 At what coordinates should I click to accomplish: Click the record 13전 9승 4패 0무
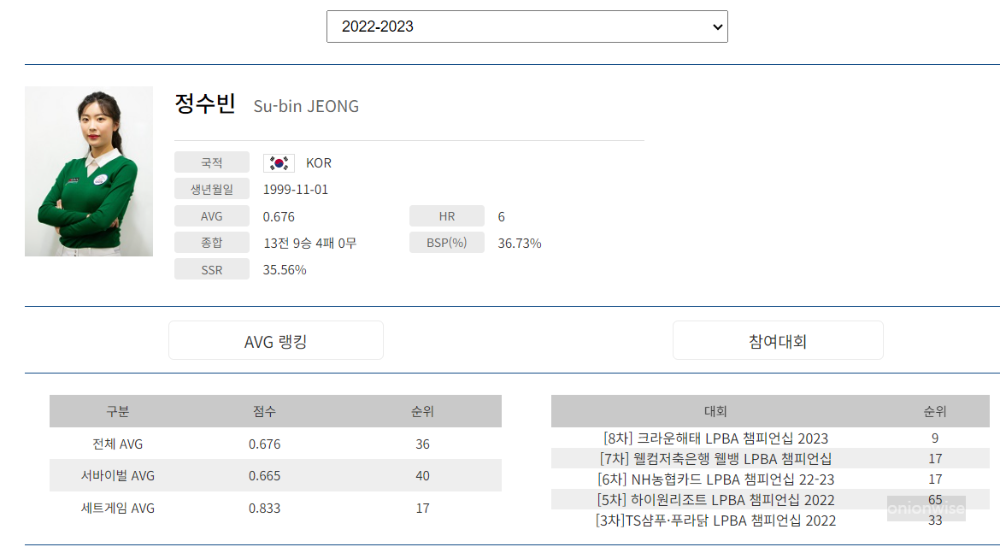tap(310, 243)
